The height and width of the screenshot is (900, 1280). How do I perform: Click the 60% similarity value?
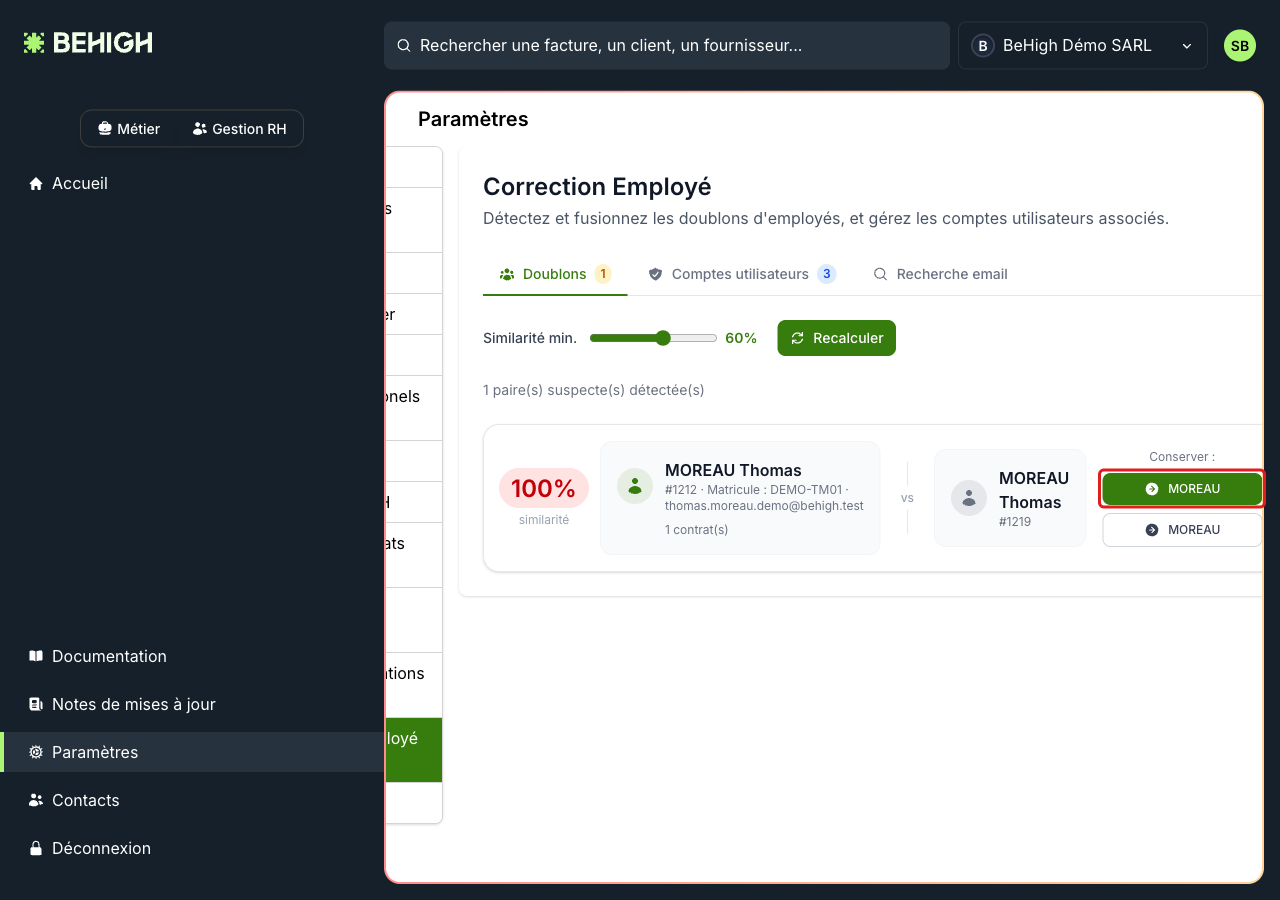click(741, 338)
